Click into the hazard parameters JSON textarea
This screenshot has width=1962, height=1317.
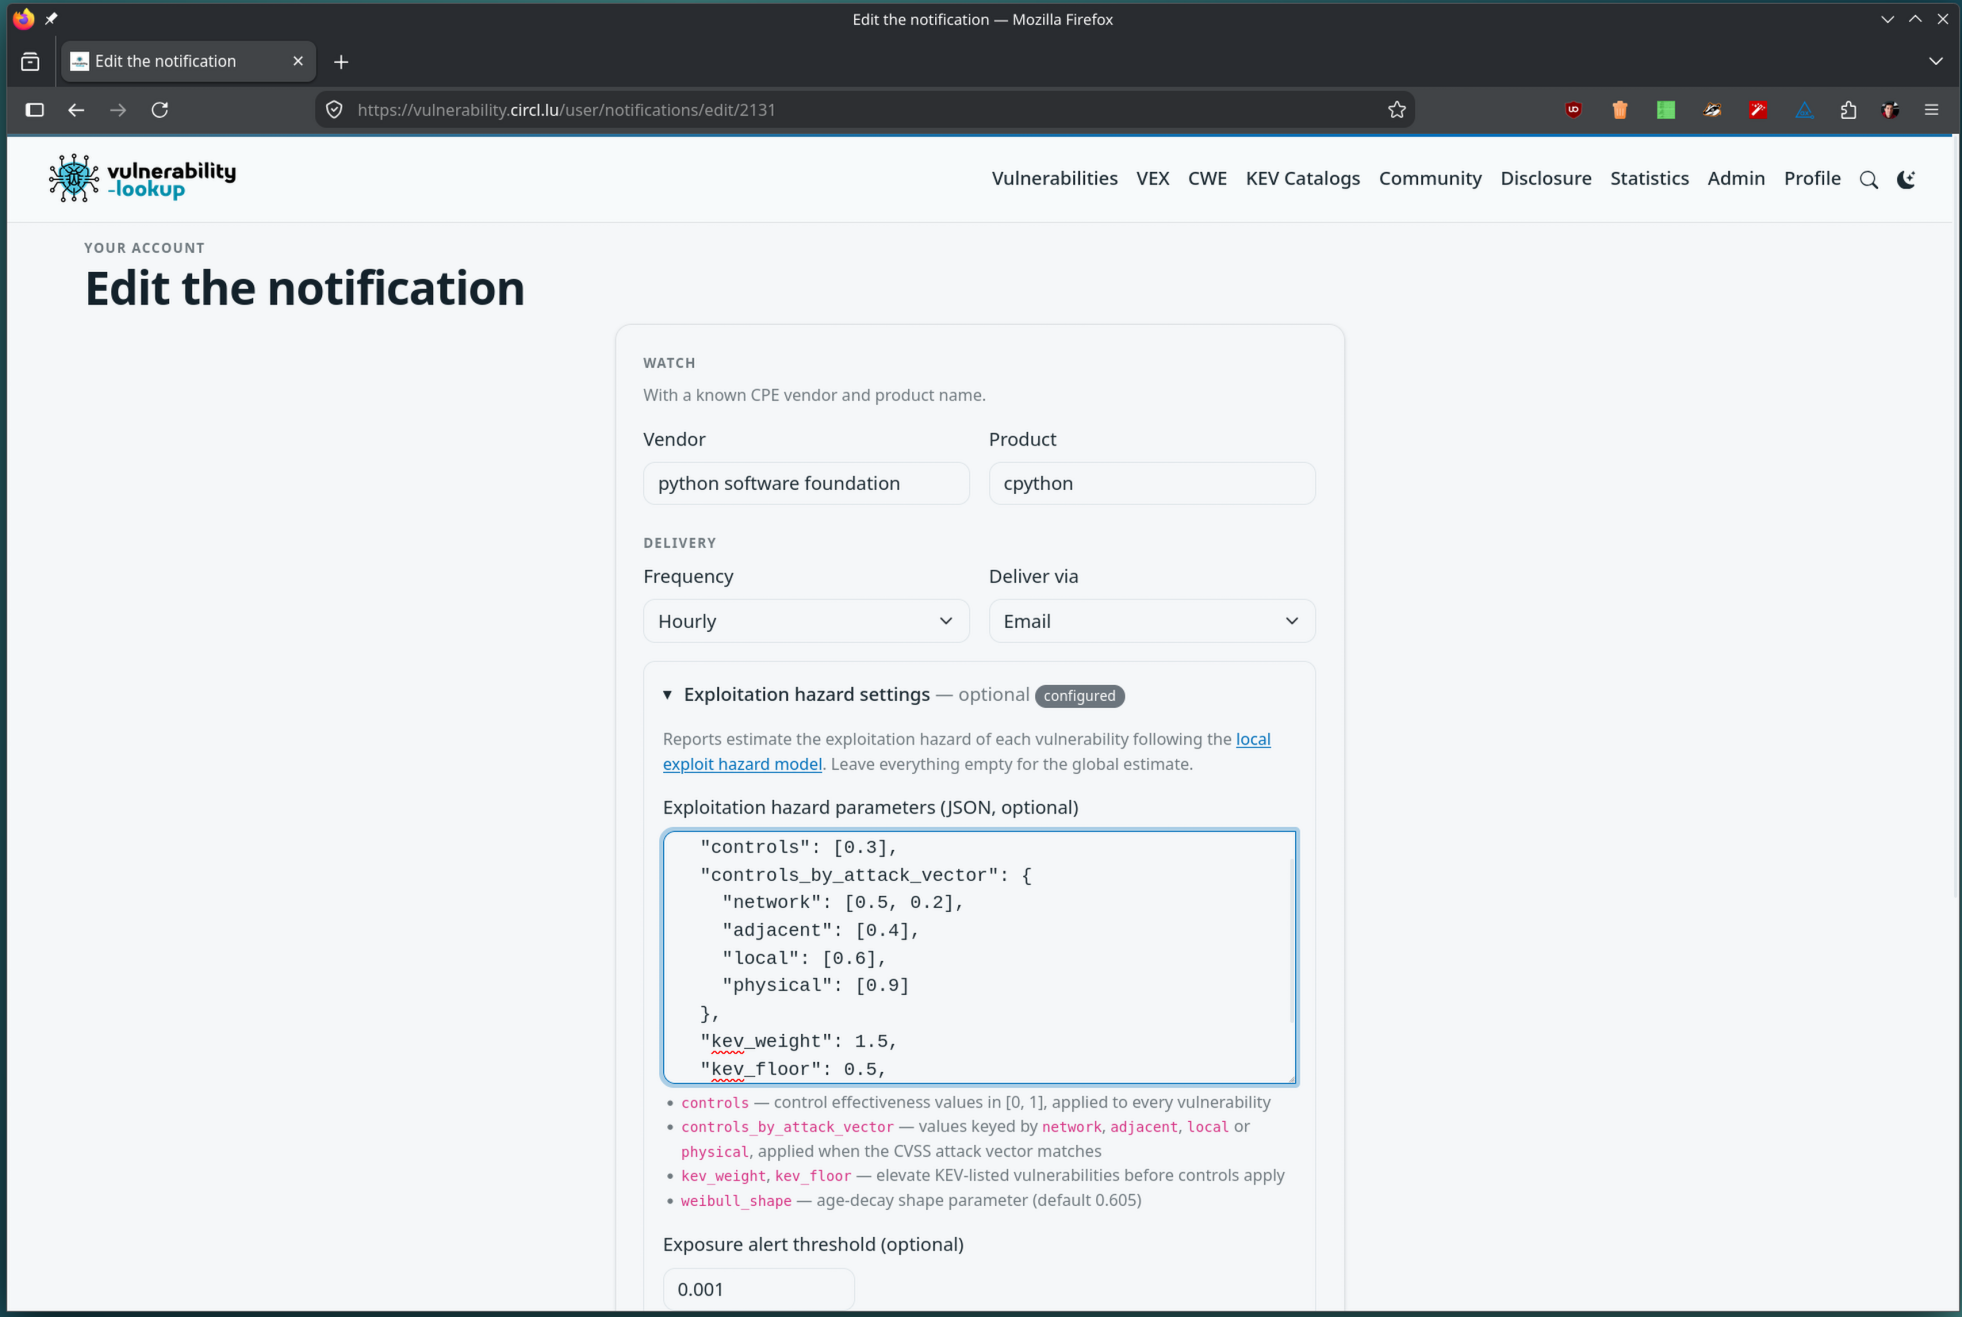tap(978, 957)
